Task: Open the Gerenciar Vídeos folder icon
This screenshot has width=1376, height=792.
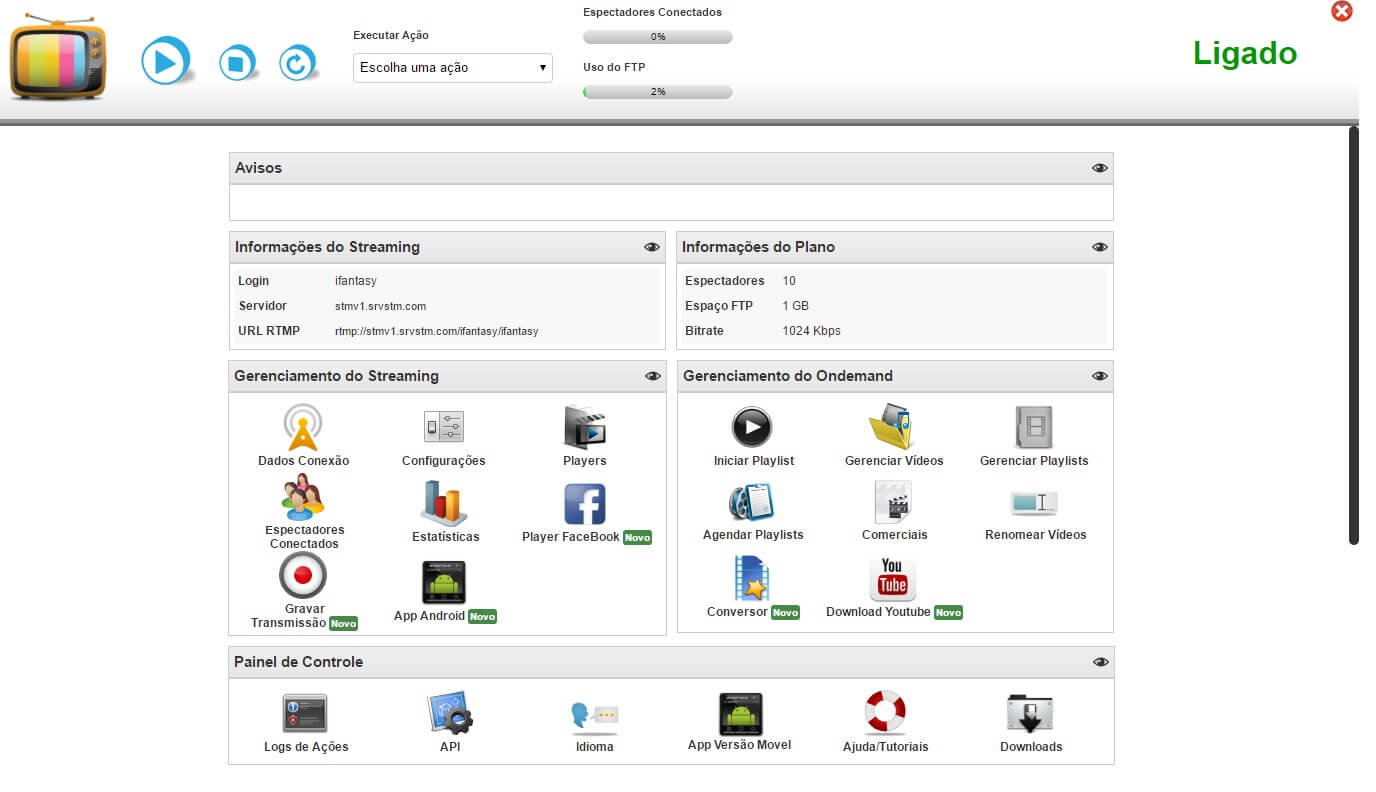Action: click(893, 428)
